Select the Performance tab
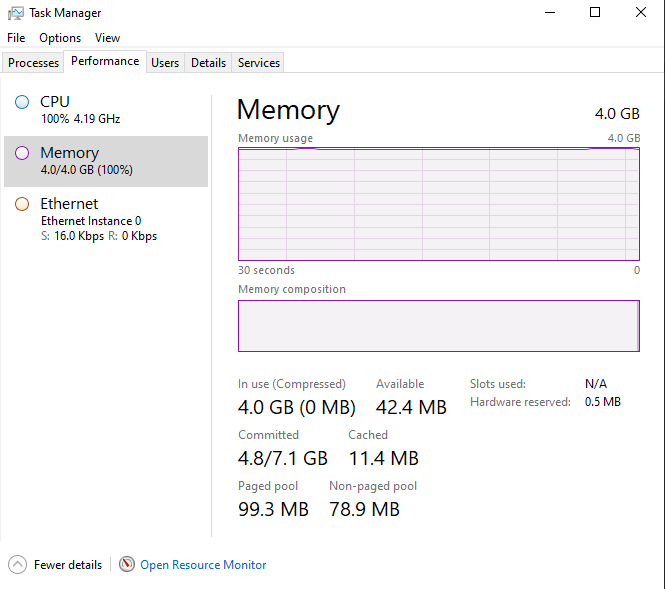Screen dimensions: 665x589 [105, 61]
